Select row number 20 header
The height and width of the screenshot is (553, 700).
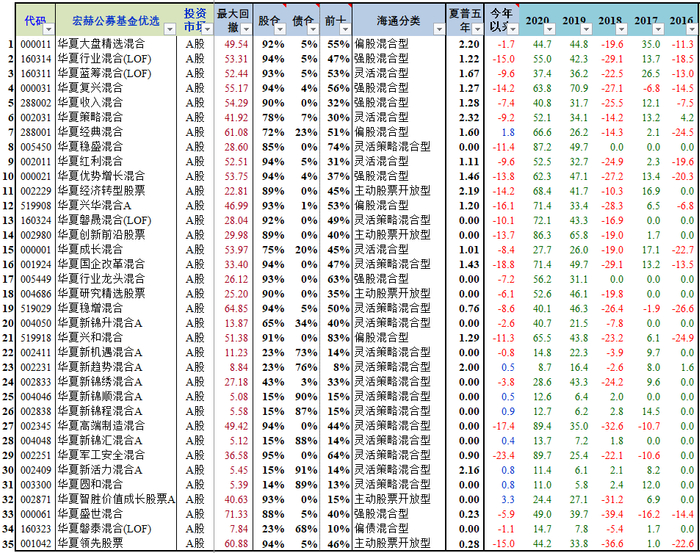click(x=8, y=323)
